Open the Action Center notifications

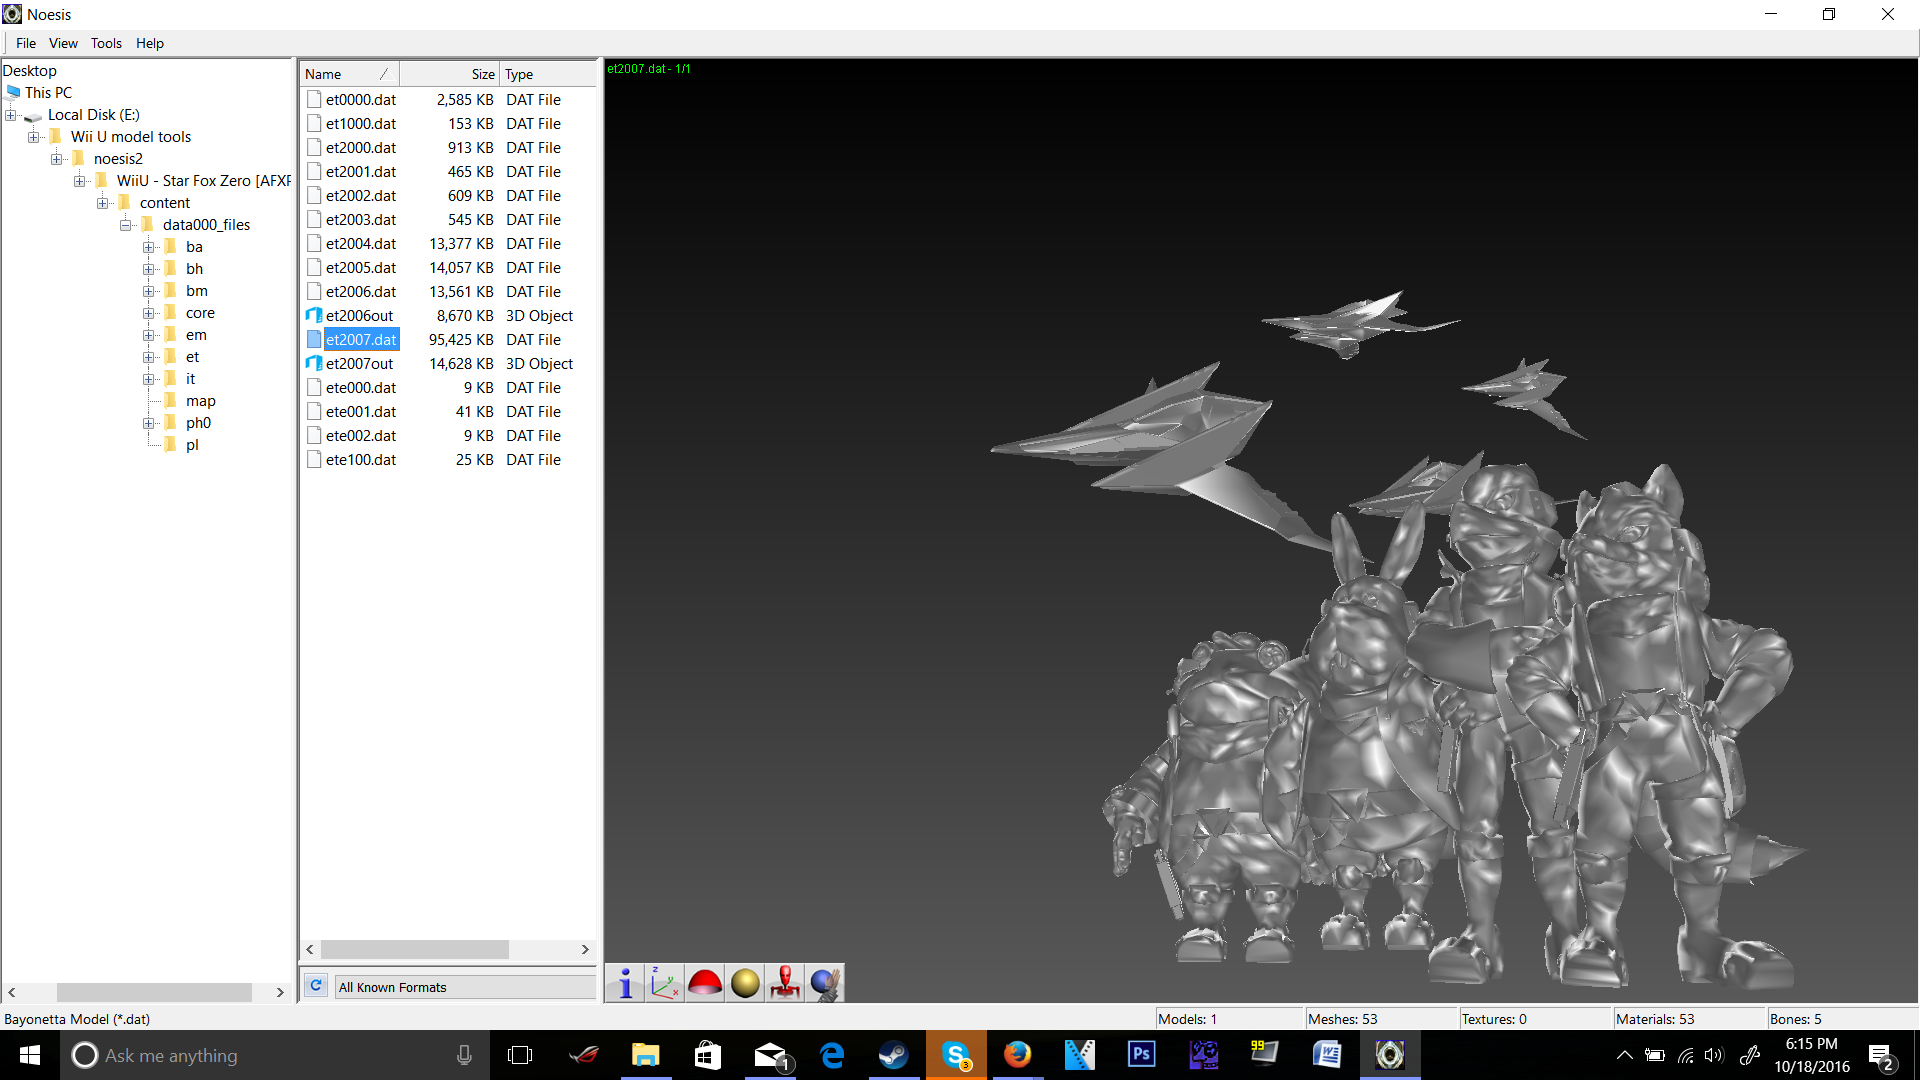pyautogui.click(x=1881, y=1056)
